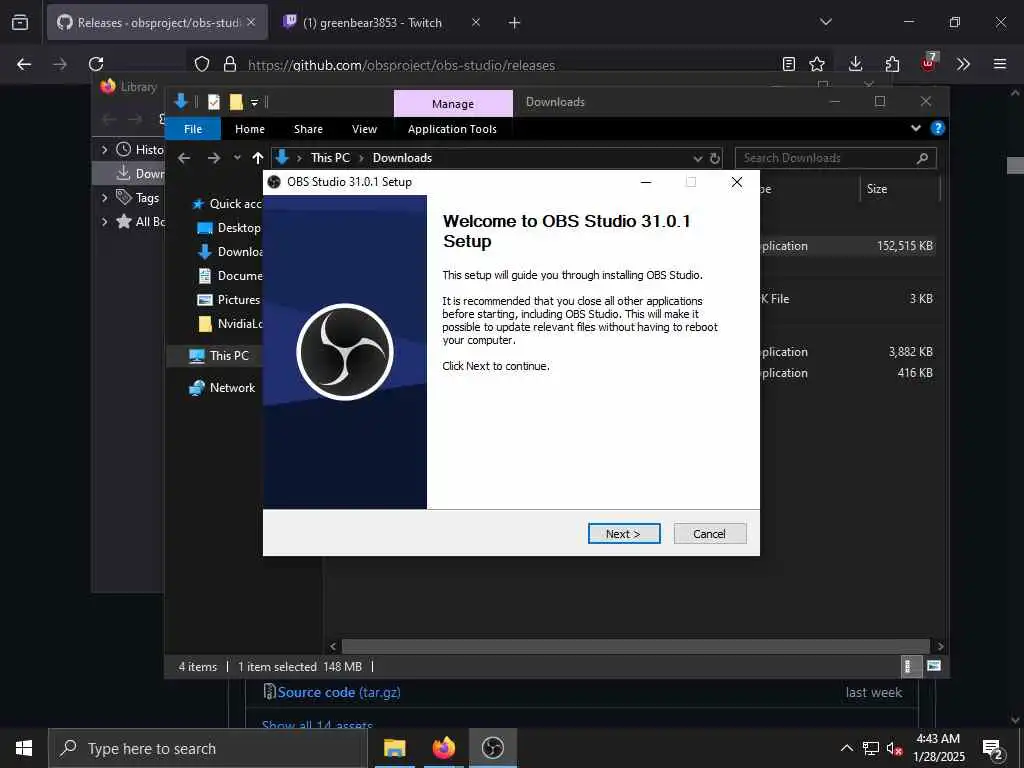The image size is (1024, 768).
Task: Click the Explorer horizontal scrollbar
Action: (635, 646)
